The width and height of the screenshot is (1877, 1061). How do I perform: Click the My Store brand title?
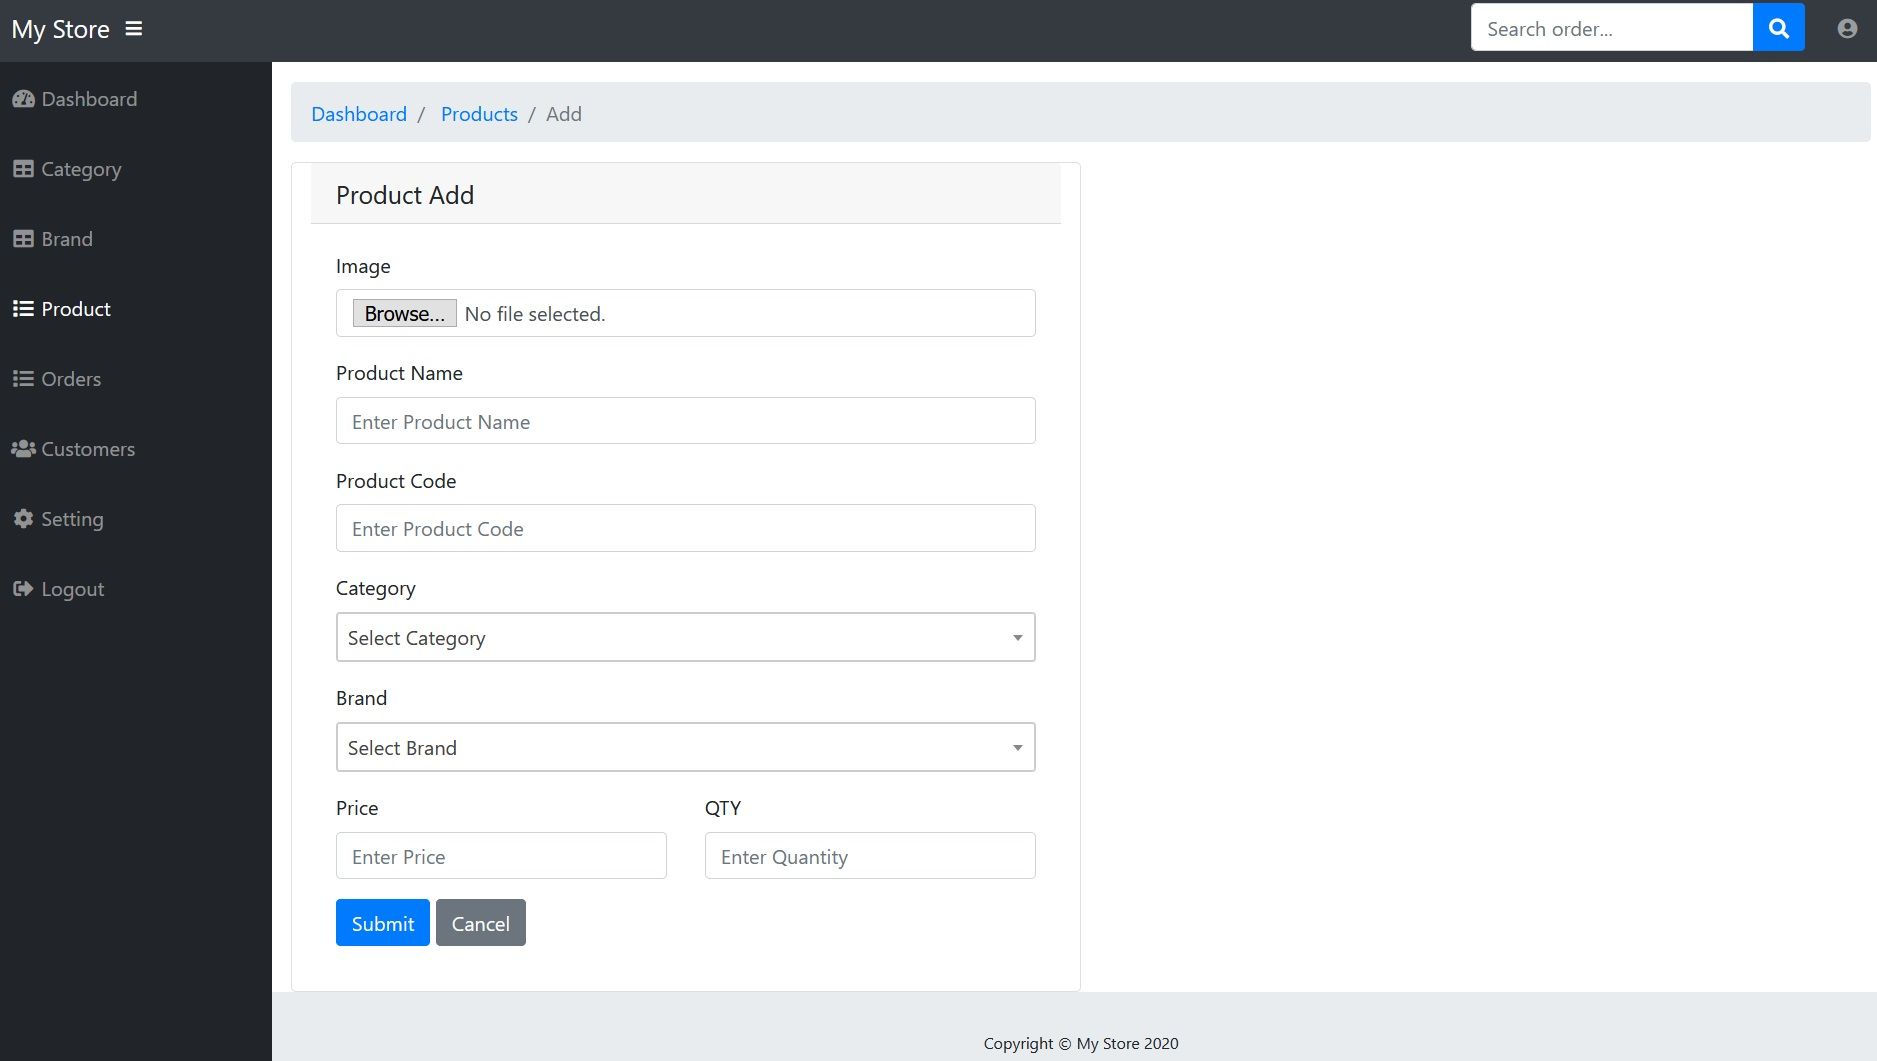point(60,29)
